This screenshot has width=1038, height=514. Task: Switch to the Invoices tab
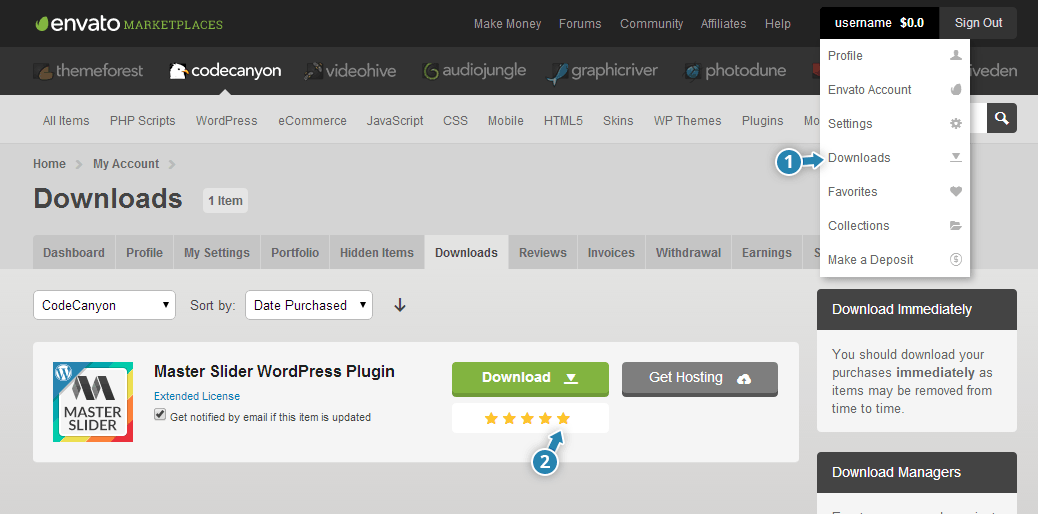click(611, 253)
